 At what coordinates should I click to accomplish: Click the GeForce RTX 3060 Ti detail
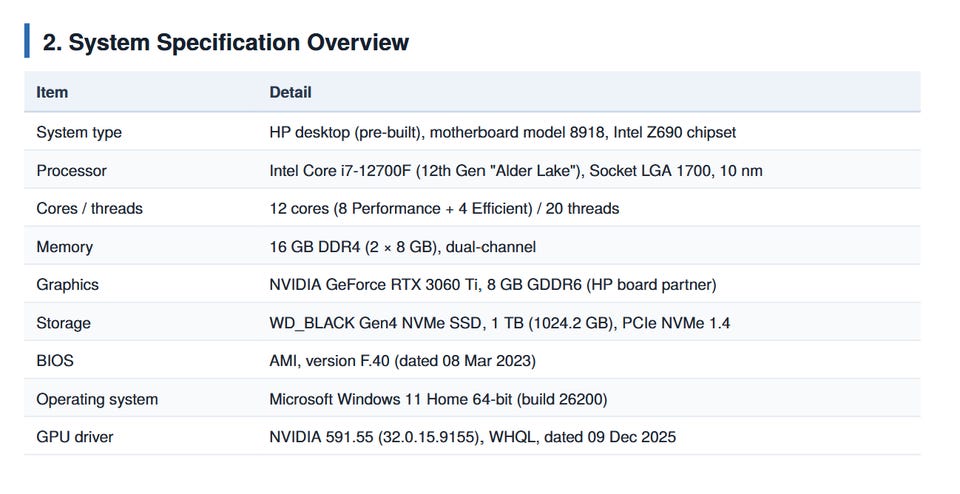click(493, 285)
